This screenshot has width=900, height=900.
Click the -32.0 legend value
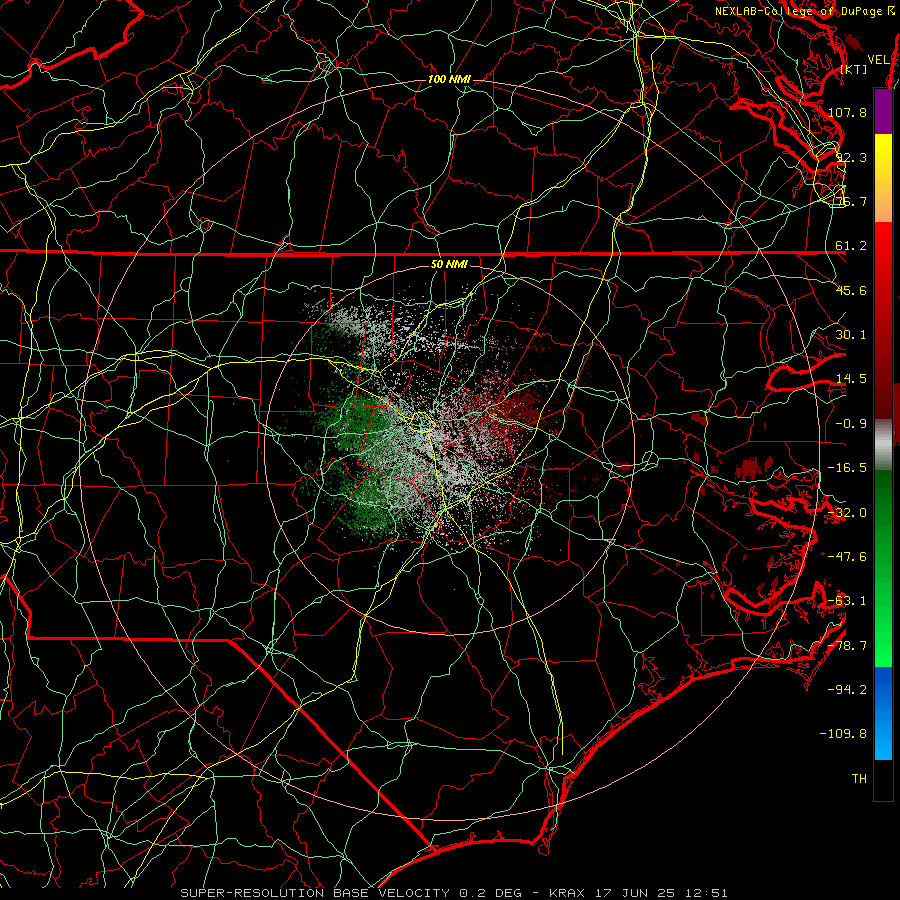point(847,513)
